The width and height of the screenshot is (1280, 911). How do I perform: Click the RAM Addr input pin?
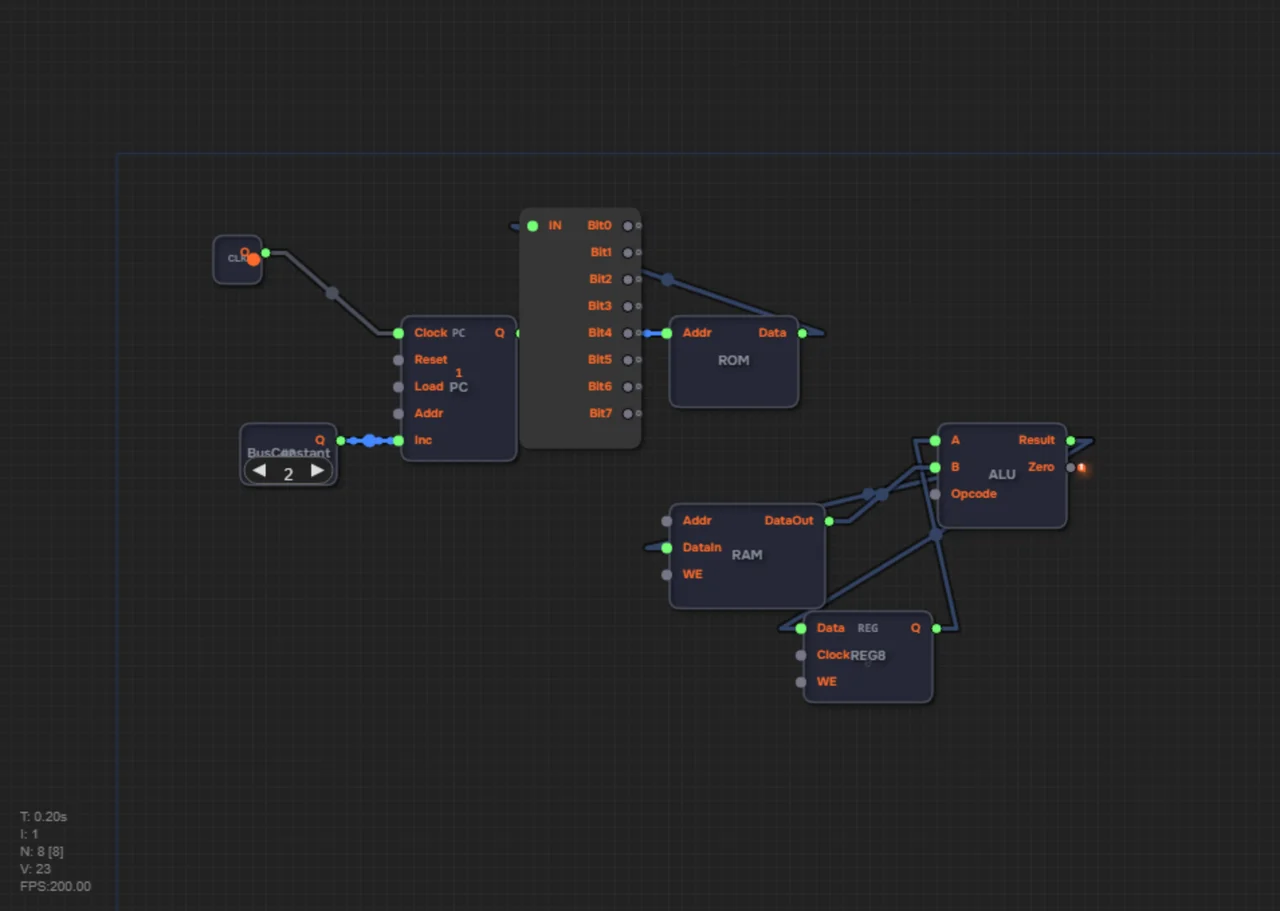point(667,521)
